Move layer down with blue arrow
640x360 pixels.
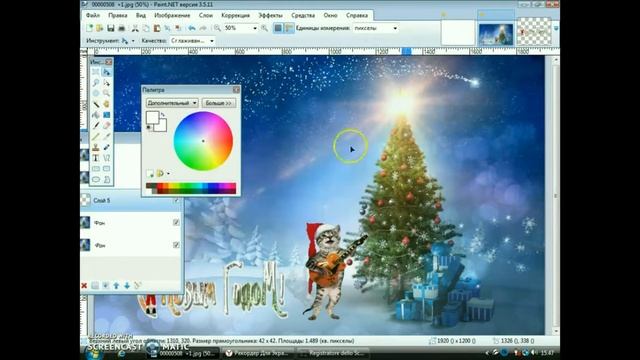tap(127, 286)
